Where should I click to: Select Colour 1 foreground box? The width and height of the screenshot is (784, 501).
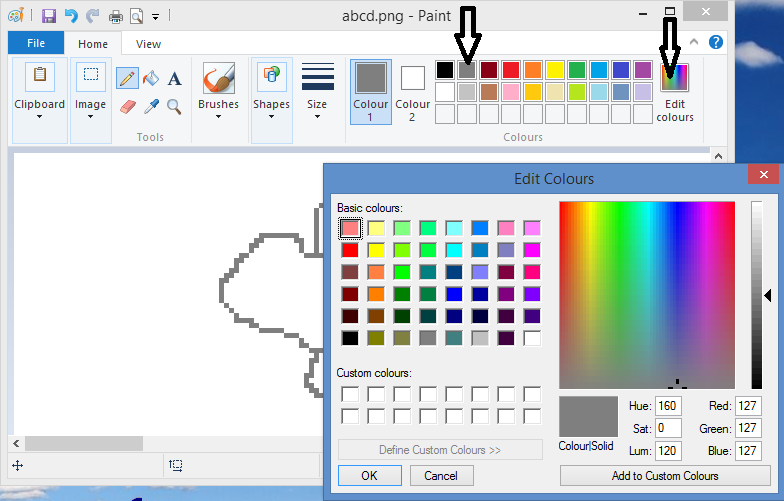tap(370, 92)
